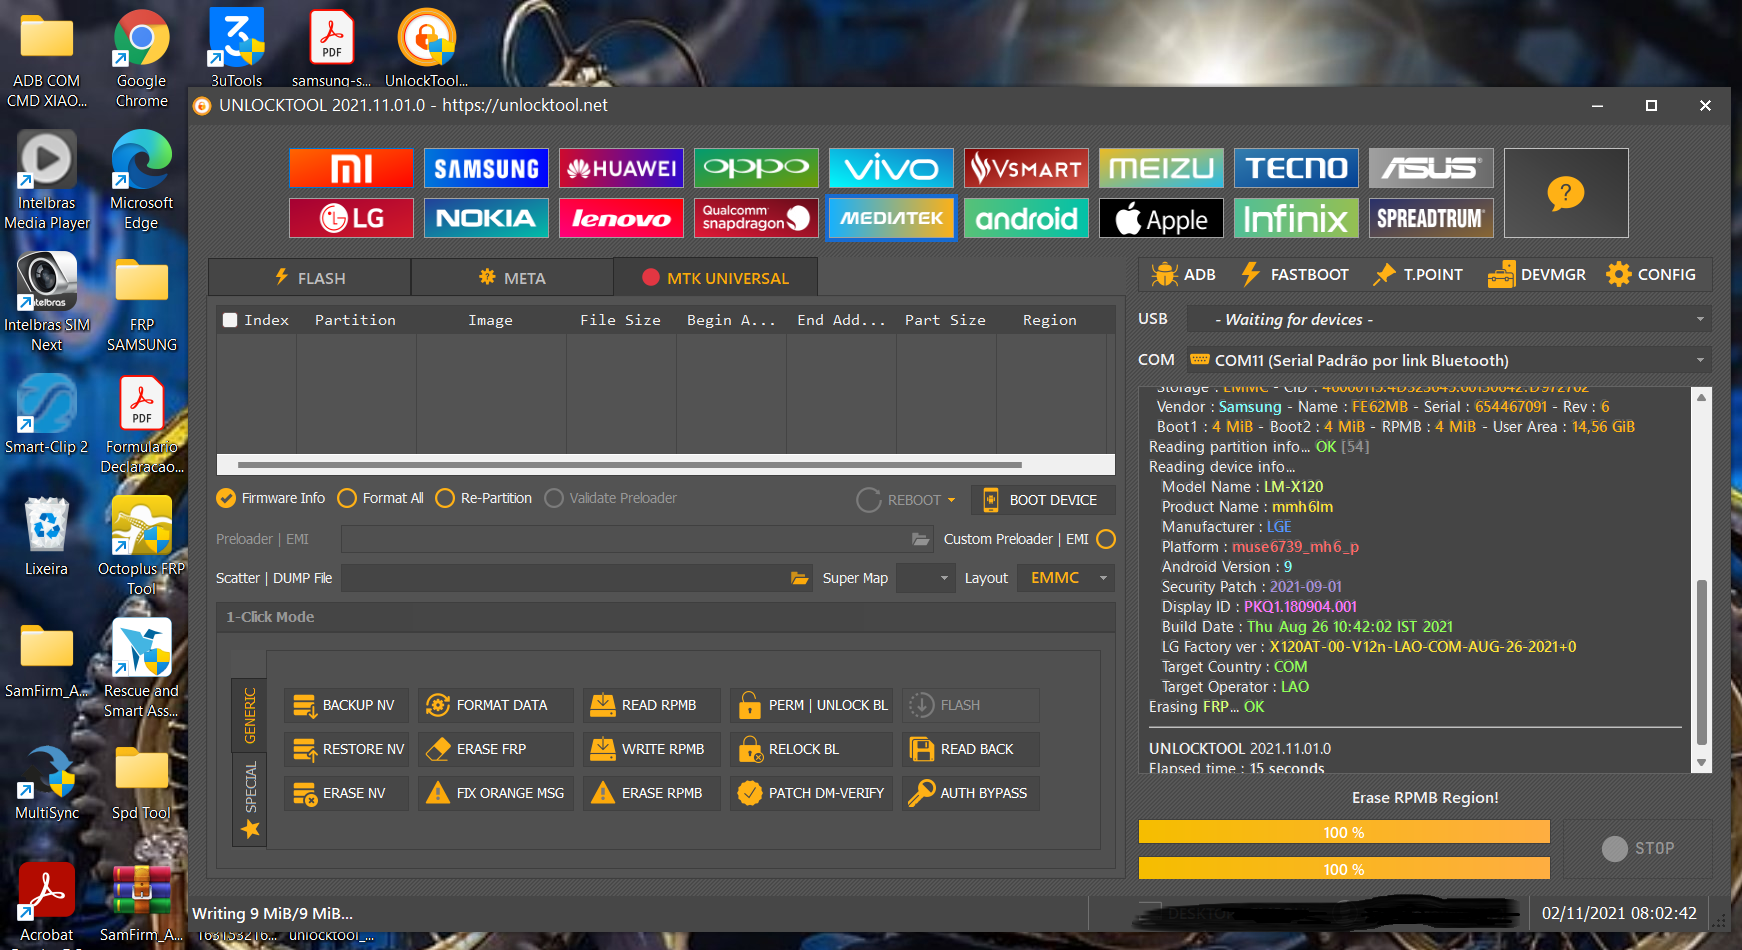Click the ERASE FRP button
This screenshot has width=1742, height=950.
(x=496, y=749)
